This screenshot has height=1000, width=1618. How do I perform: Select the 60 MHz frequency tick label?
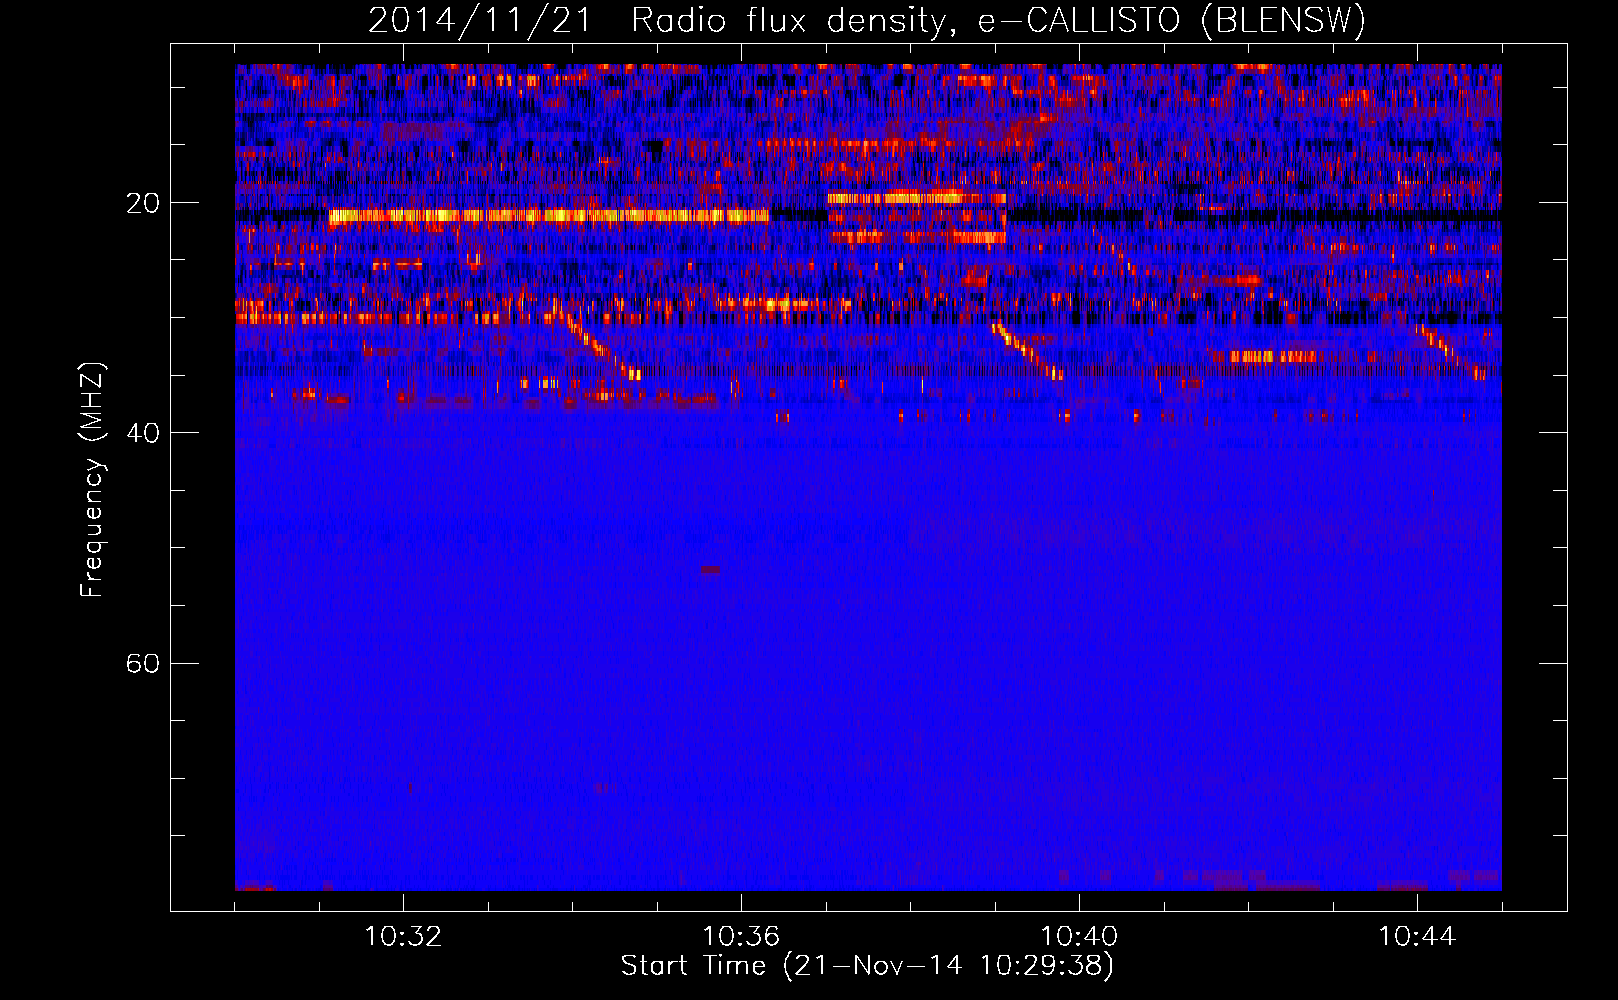[x=143, y=663]
